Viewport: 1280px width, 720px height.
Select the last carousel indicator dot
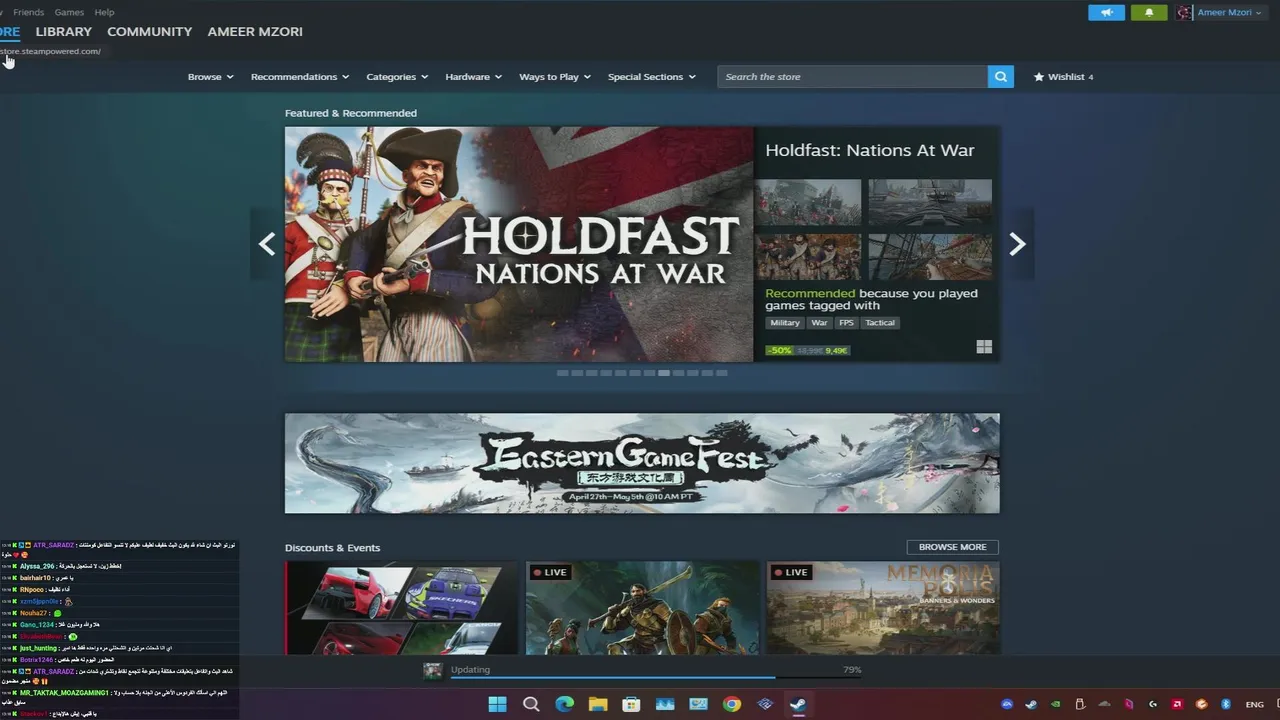pos(721,373)
